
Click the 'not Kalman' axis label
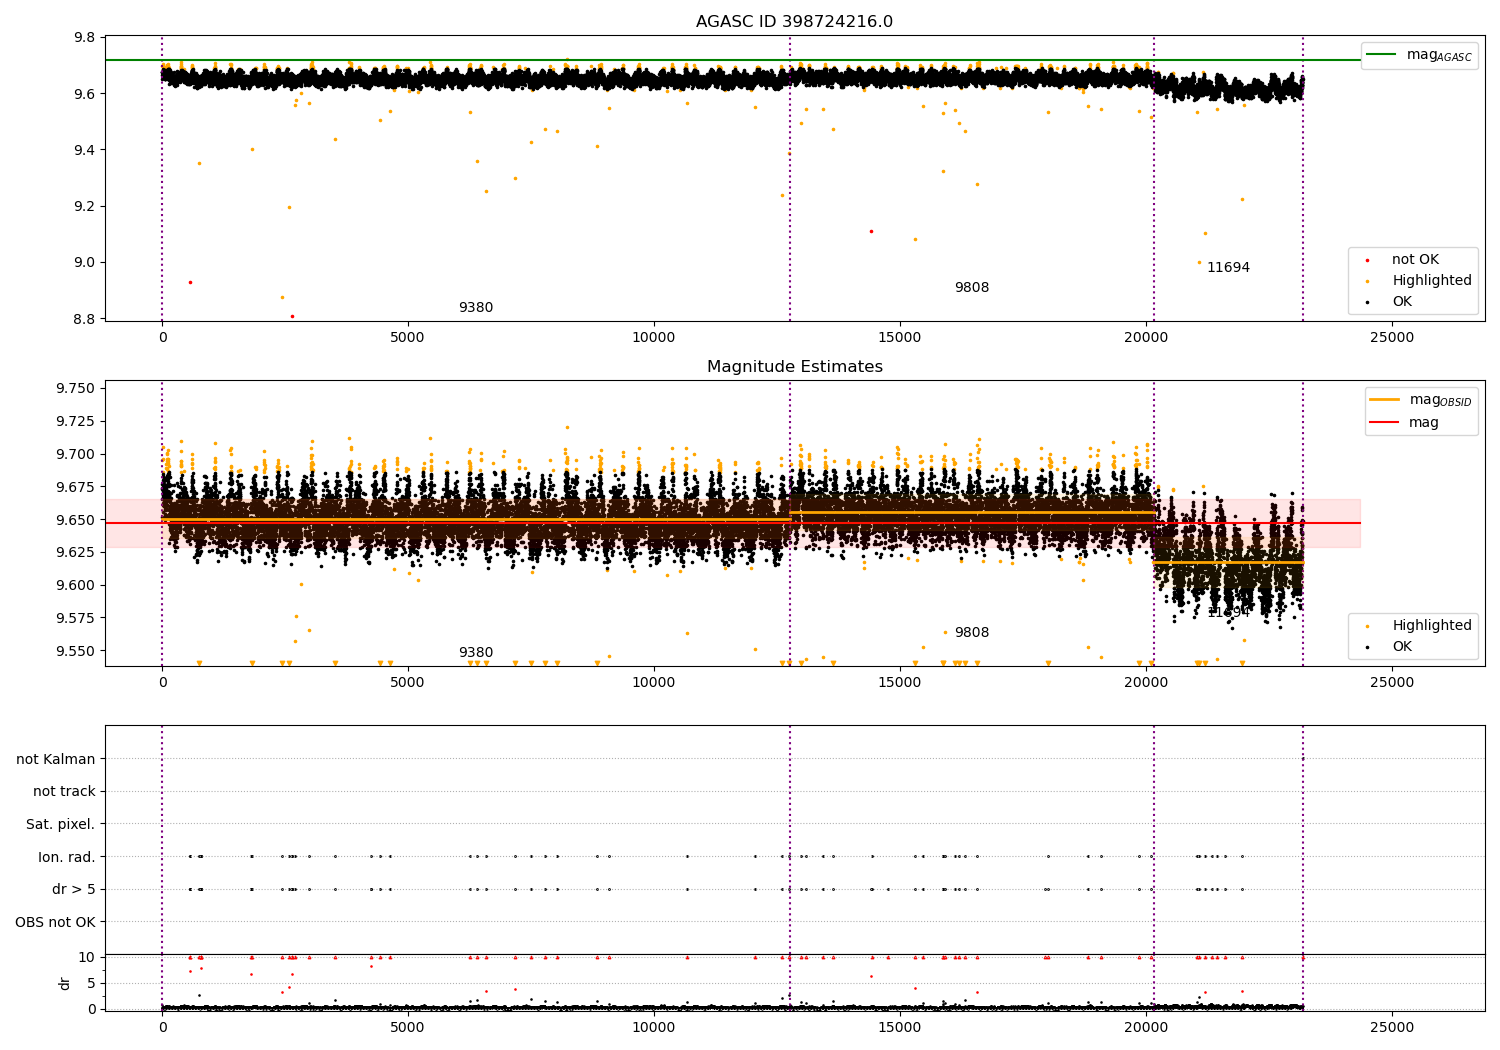click(55, 759)
